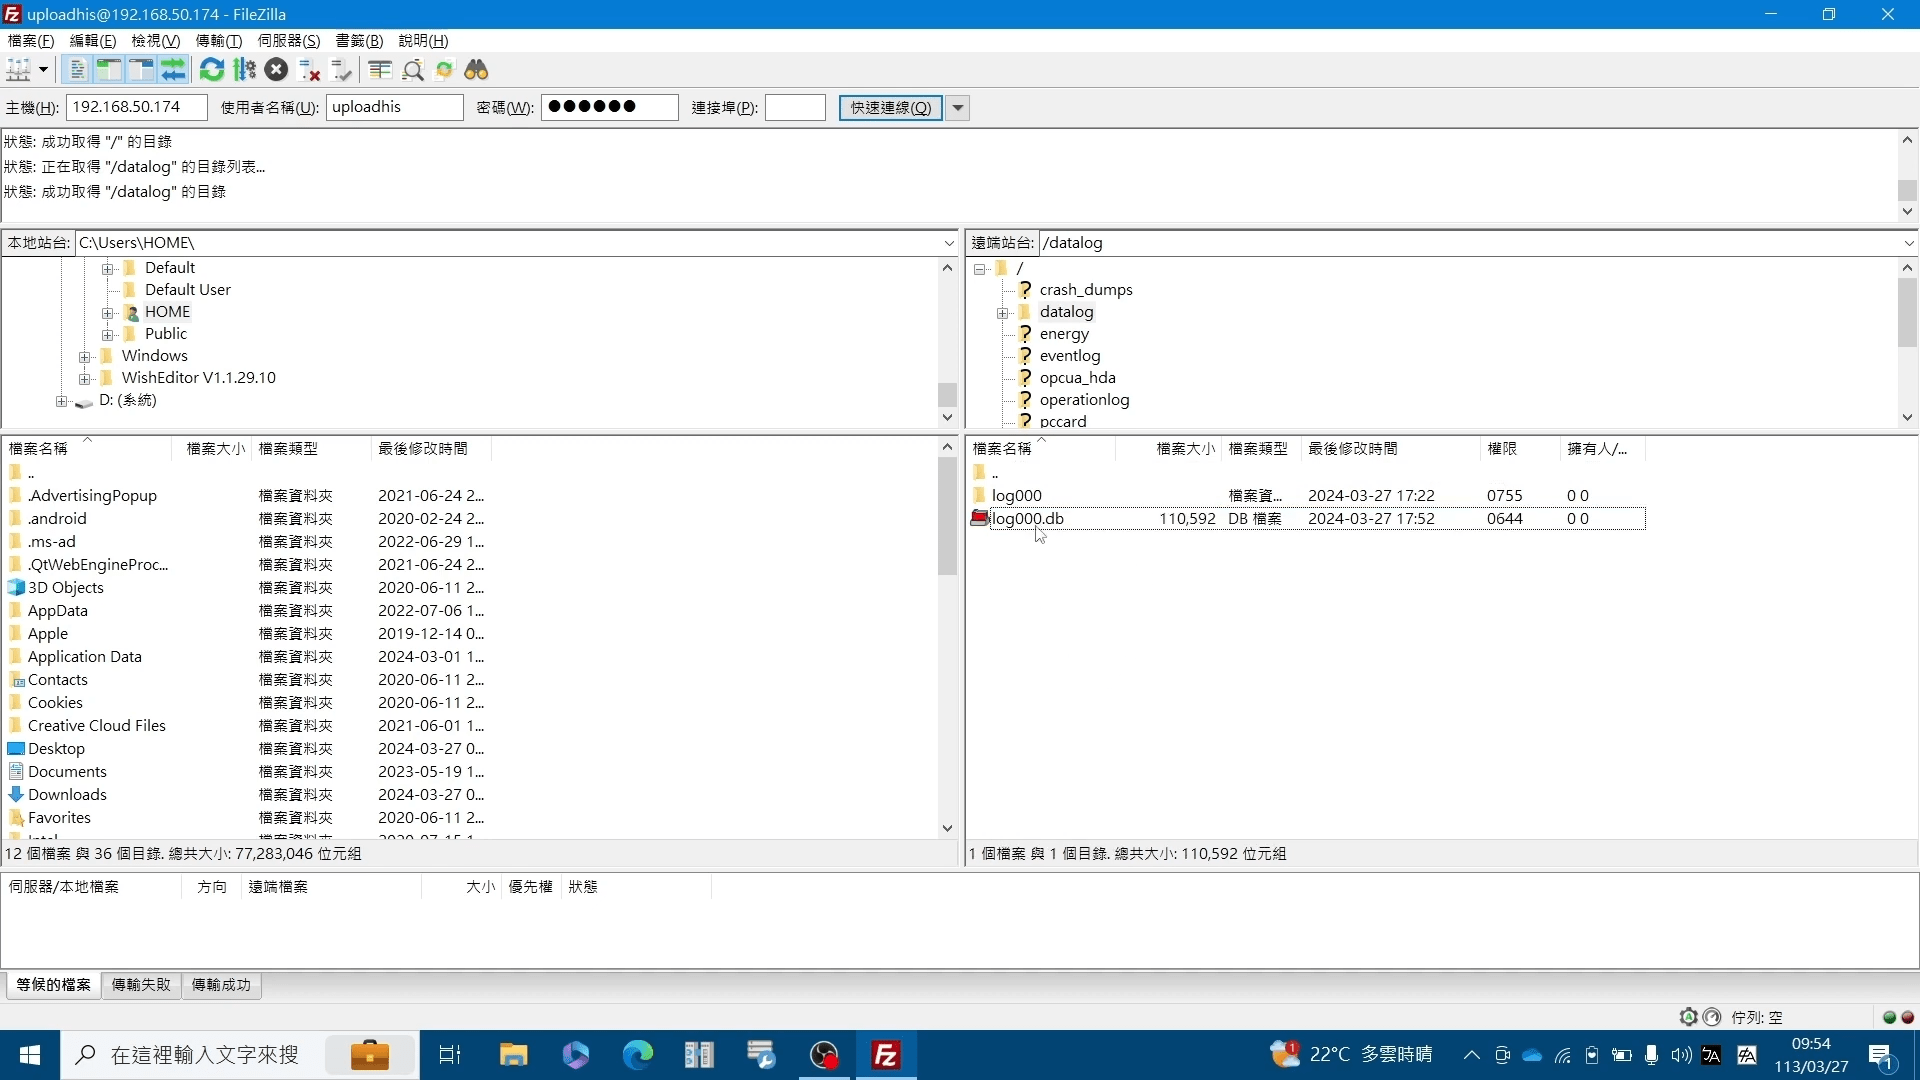Toggle local directory tree view
Viewport: 1920px width, 1080px height.
109,70
